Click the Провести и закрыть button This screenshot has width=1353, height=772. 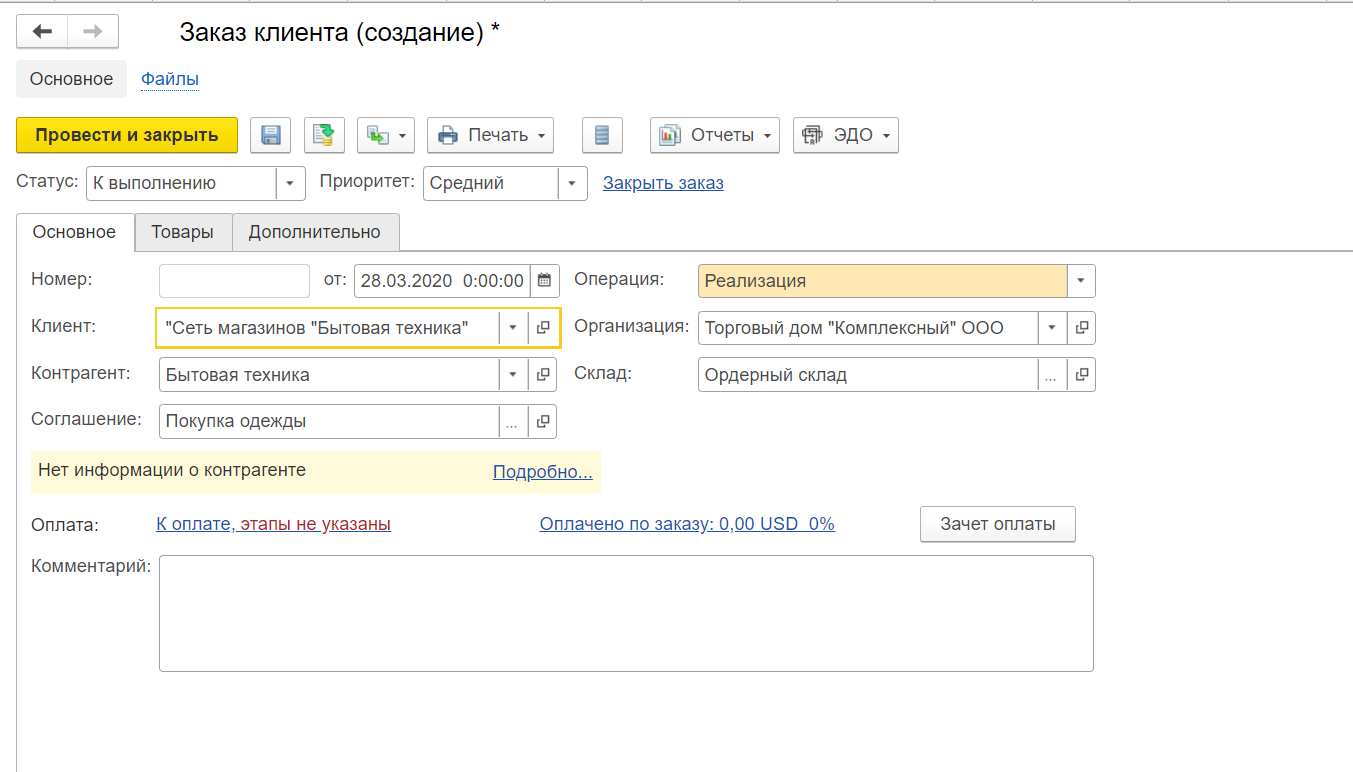pyautogui.click(x=127, y=135)
